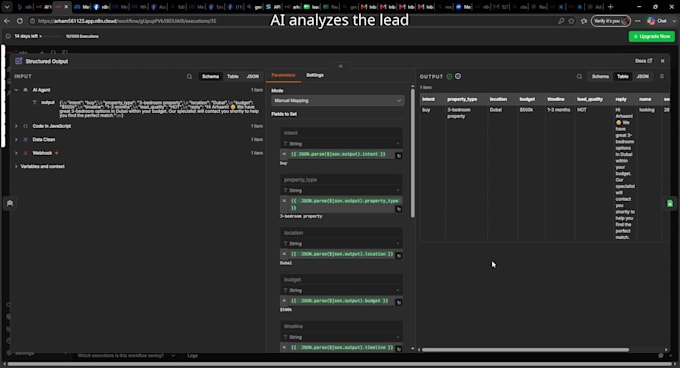The height and width of the screenshot is (368, 680).
Task: Click the left edge previous node icon
Action: [10, 203]
